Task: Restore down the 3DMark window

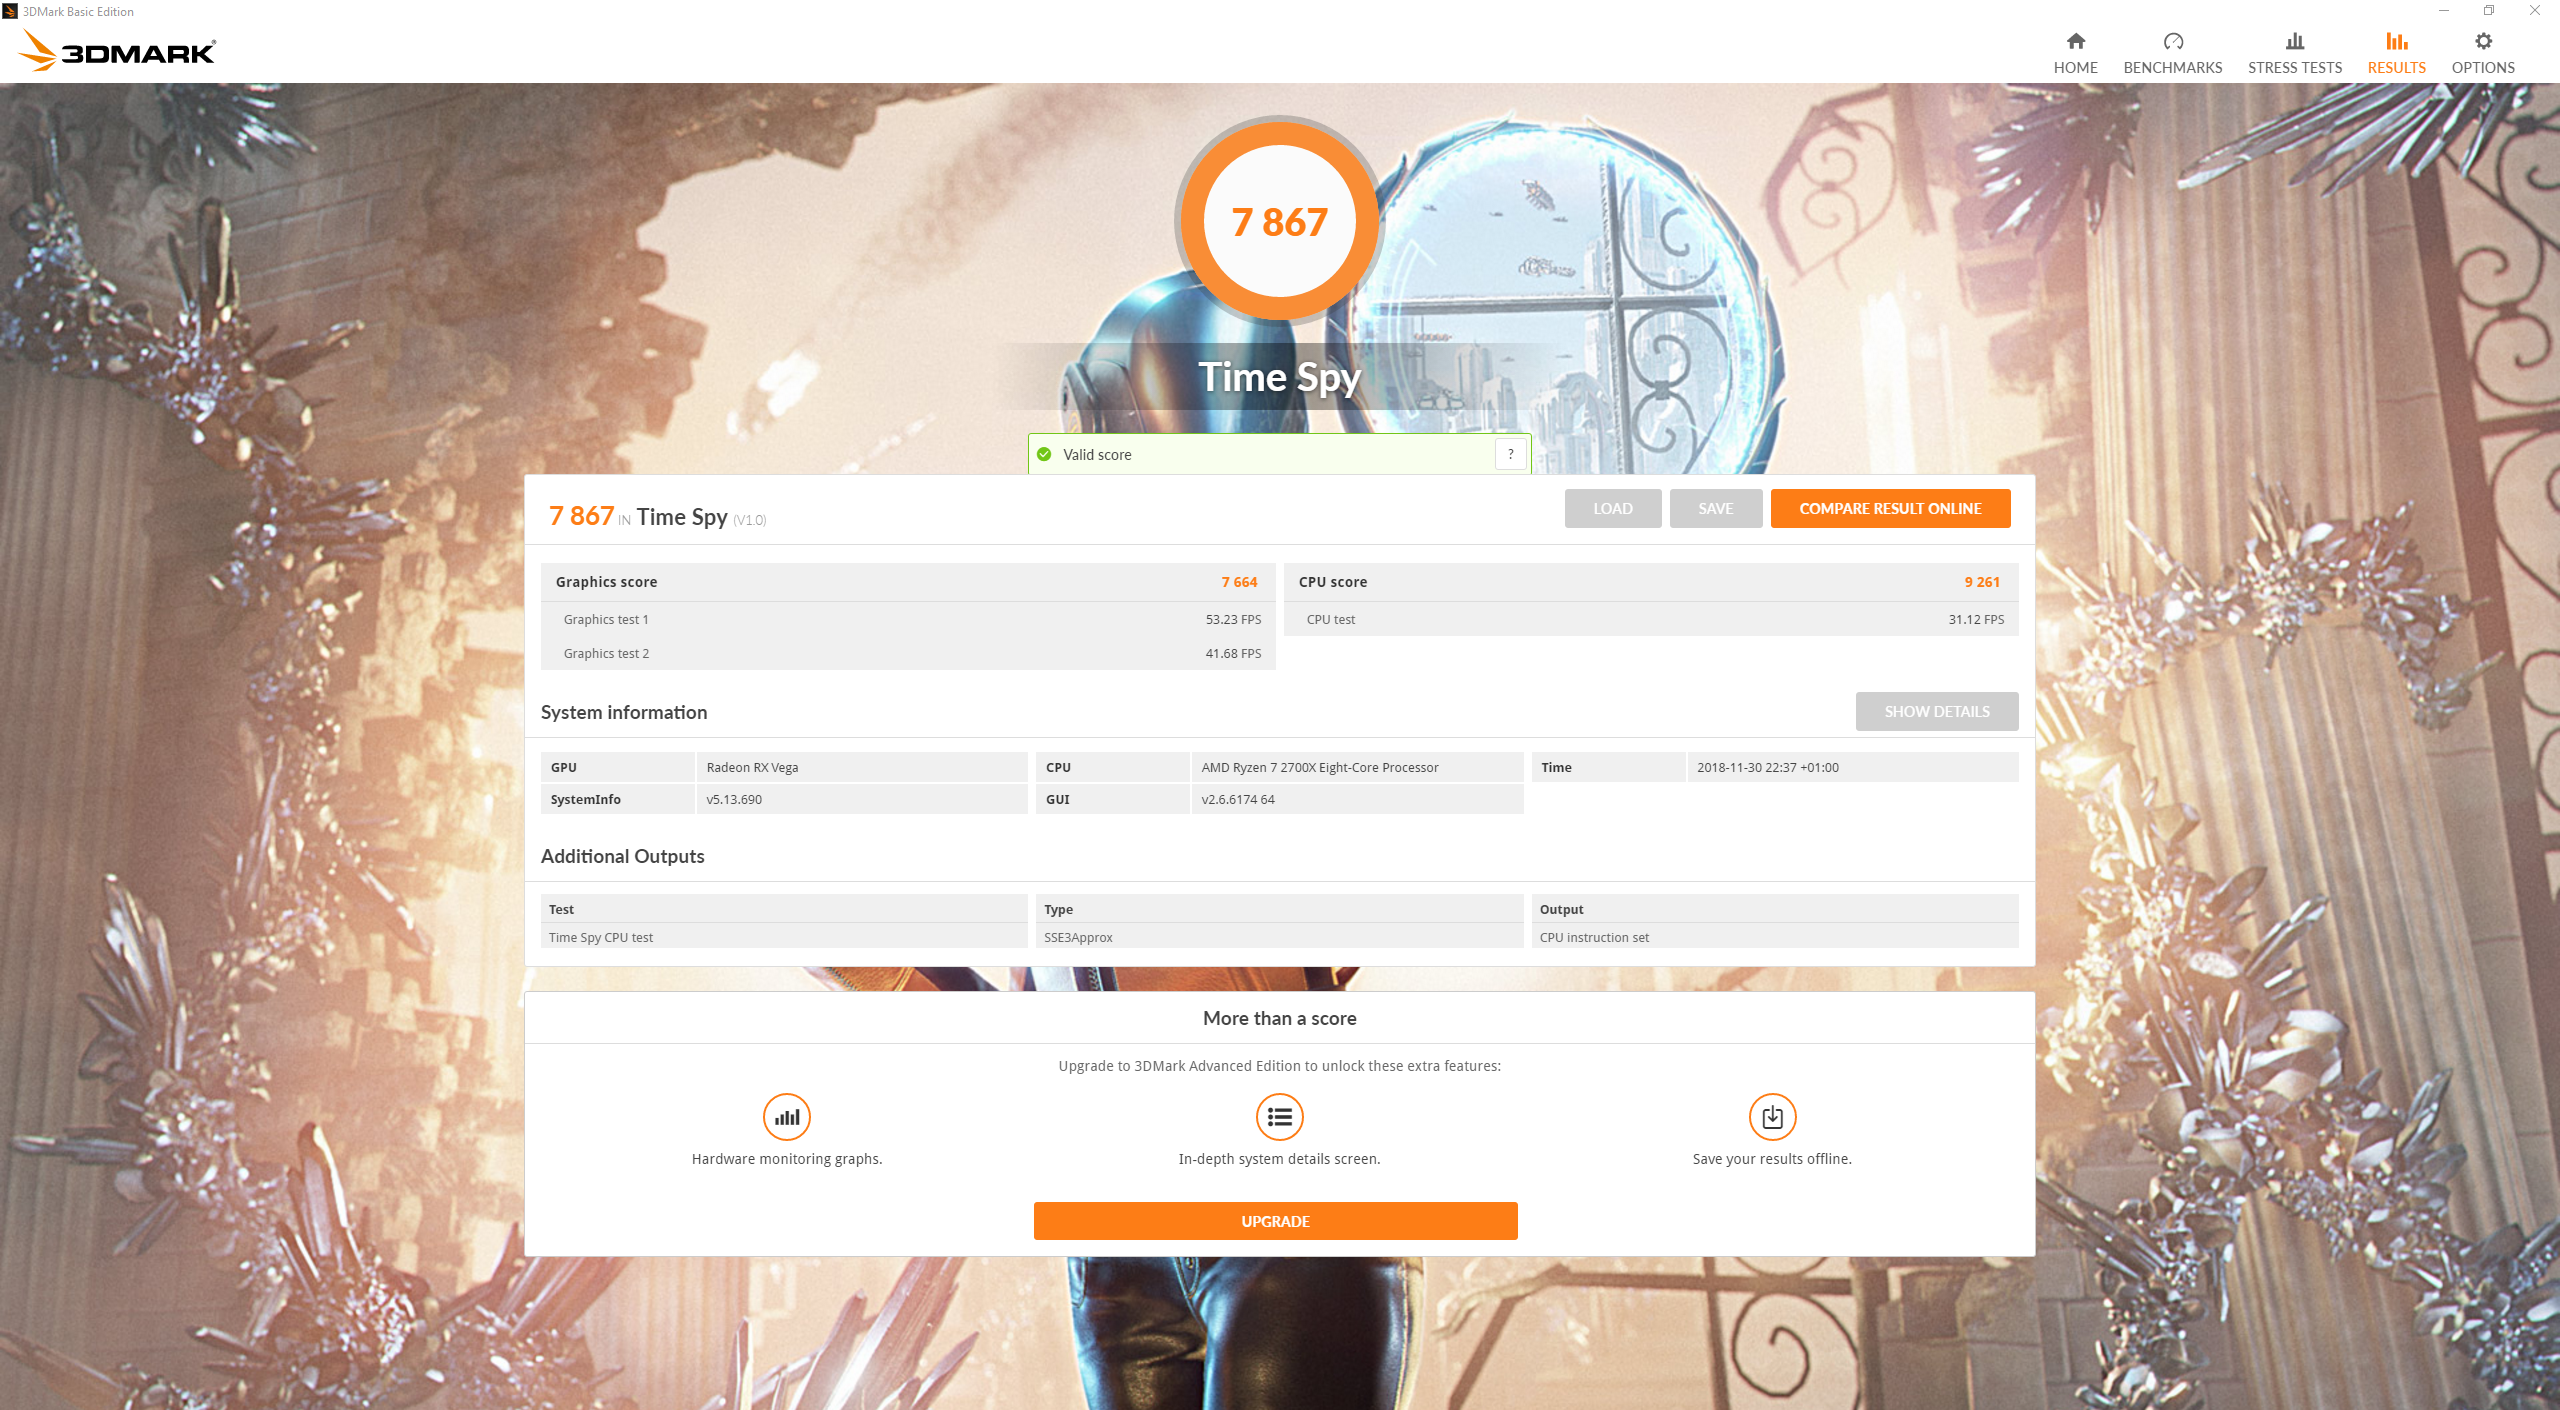Action: click(2488, 11)
